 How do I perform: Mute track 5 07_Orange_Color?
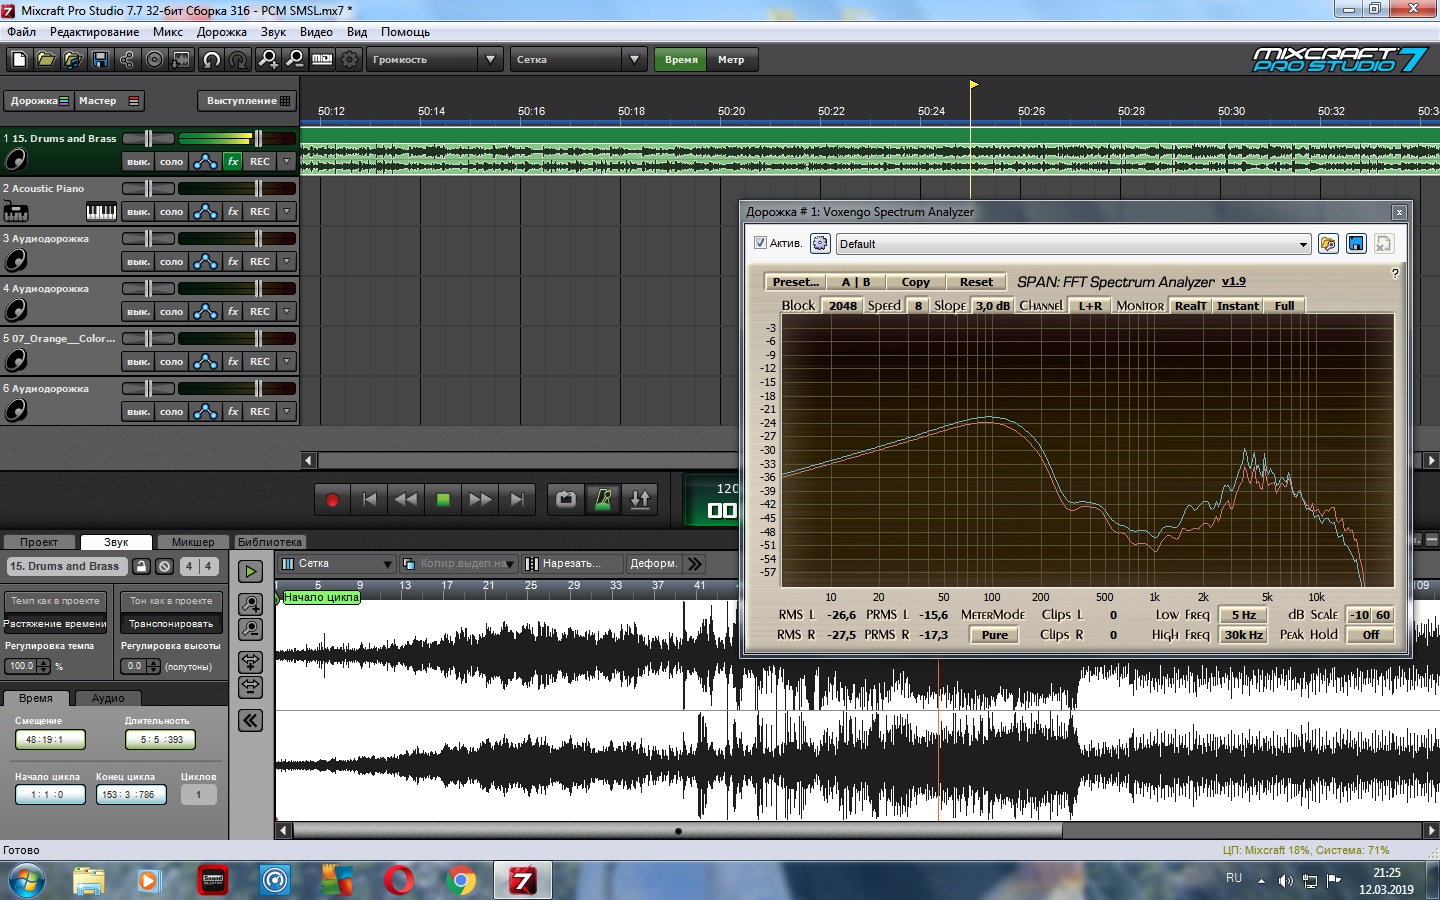point(138,361)
